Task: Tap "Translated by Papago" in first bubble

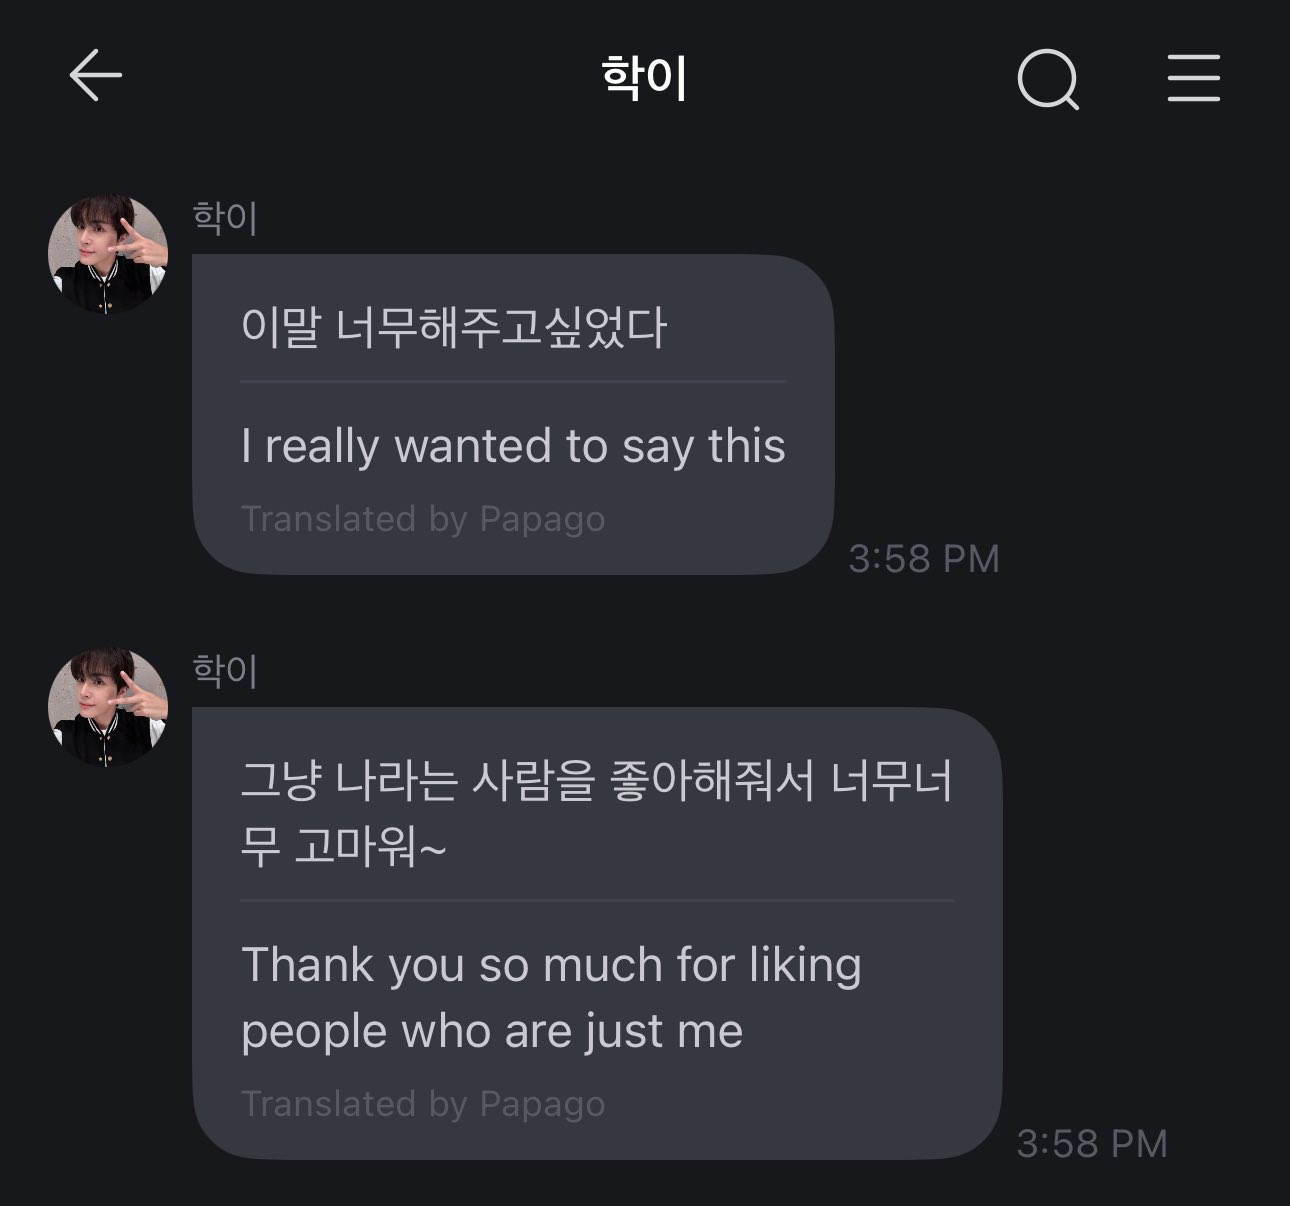Action: pyautogui.click(x=423, y=519)
